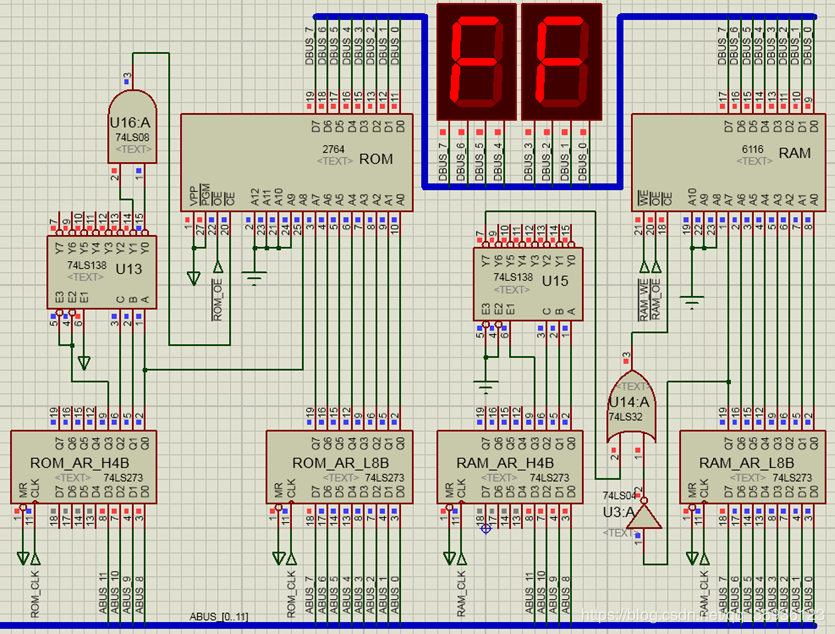Select the 2764 ROM chip

(296, 159)
